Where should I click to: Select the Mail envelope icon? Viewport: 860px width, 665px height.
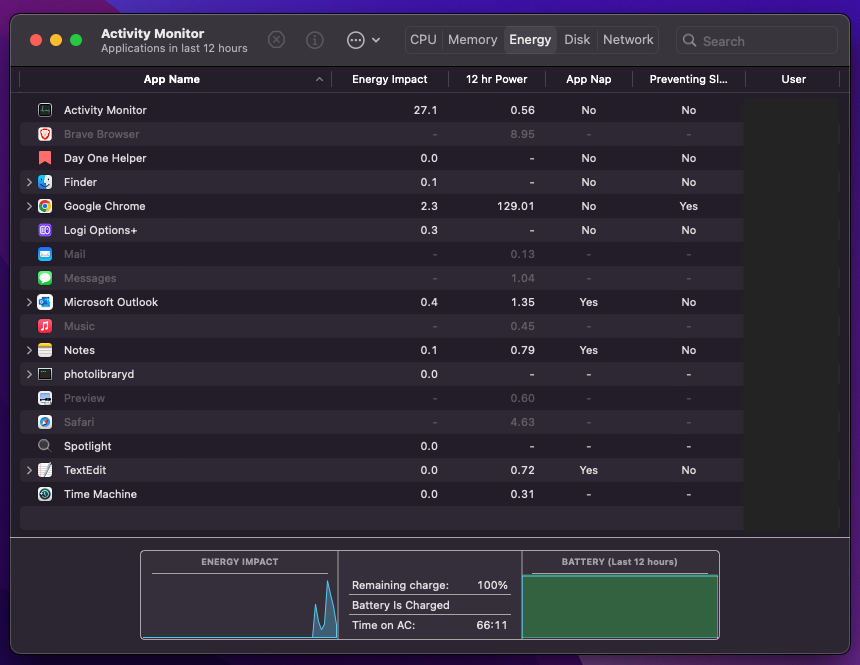(45, 254)
